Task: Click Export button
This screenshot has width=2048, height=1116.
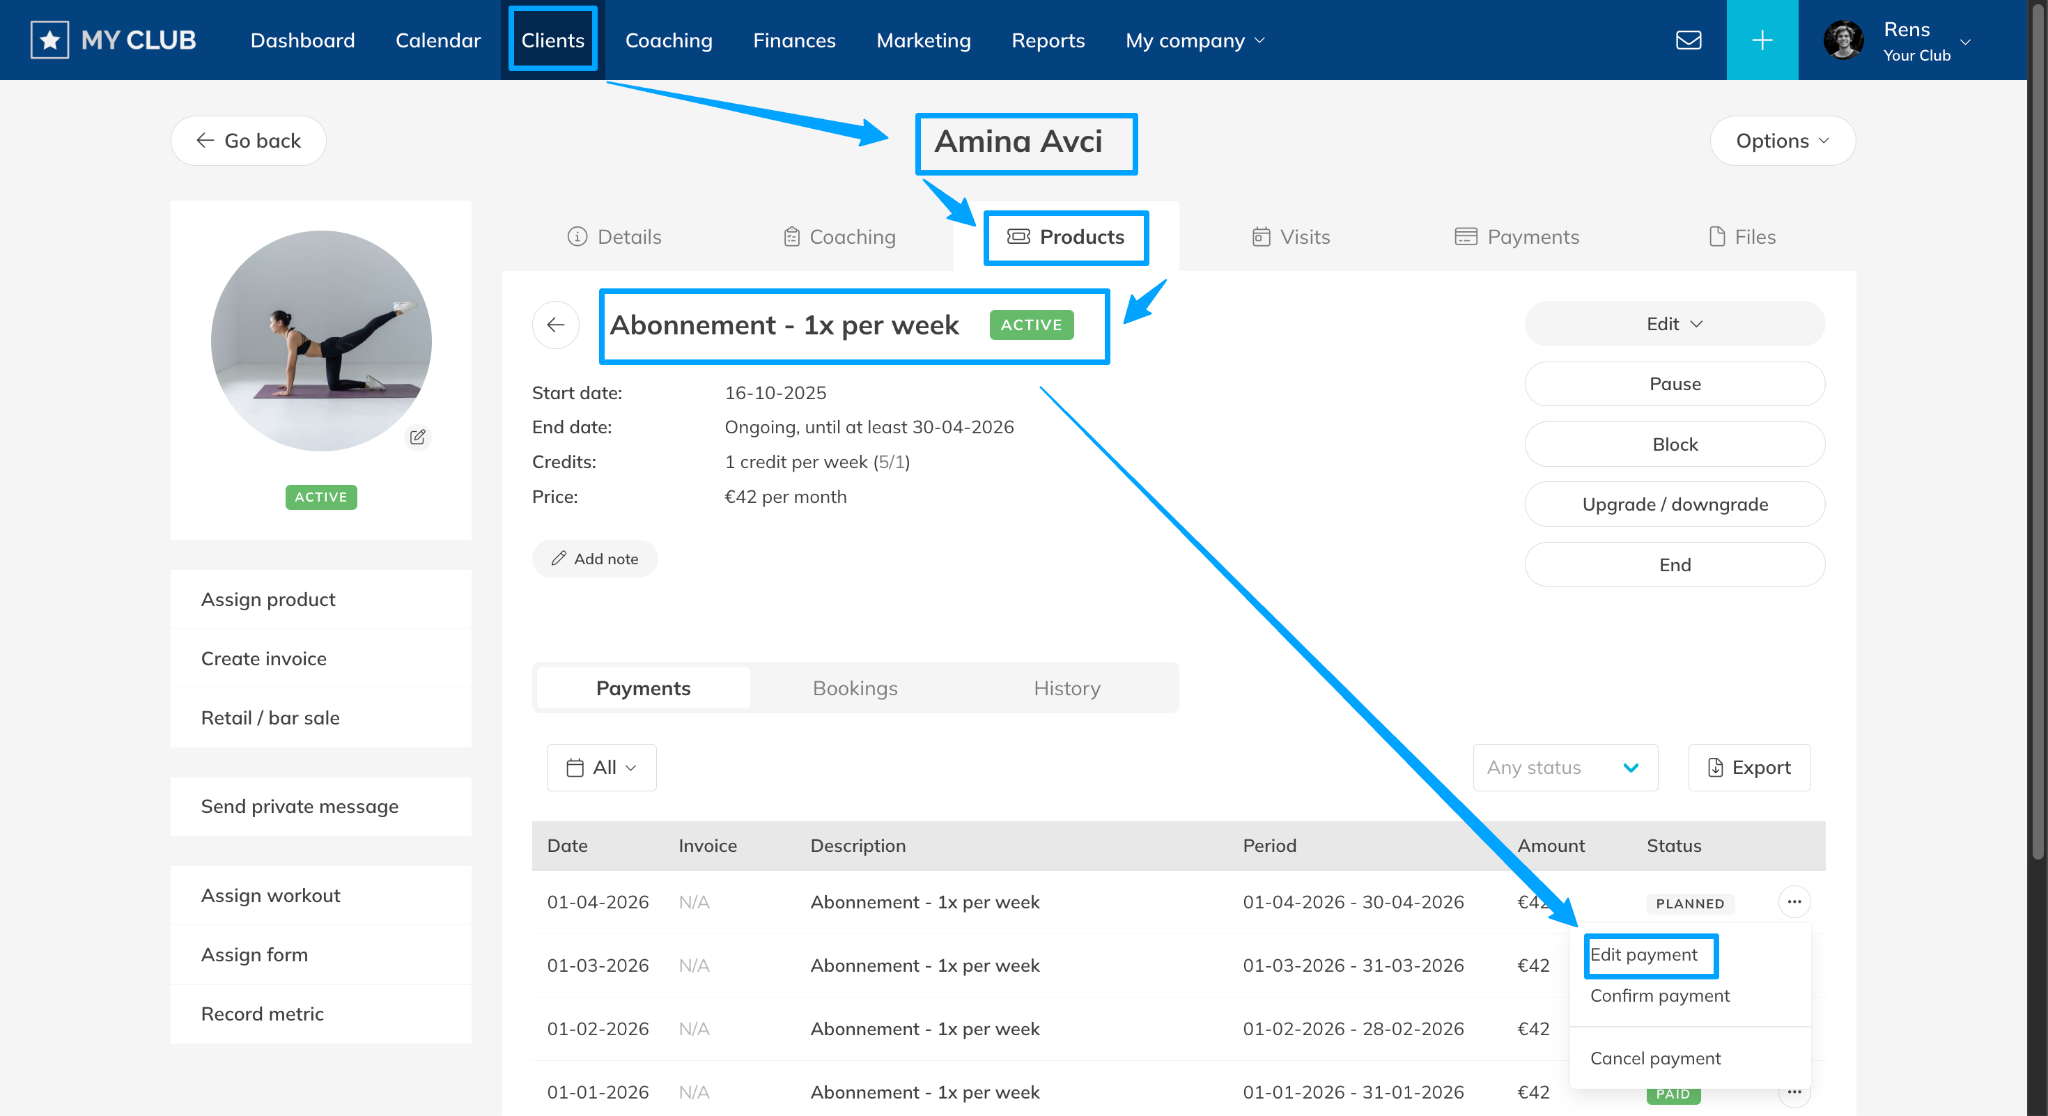Action: pyautogui.click(x=1749, y=768)
